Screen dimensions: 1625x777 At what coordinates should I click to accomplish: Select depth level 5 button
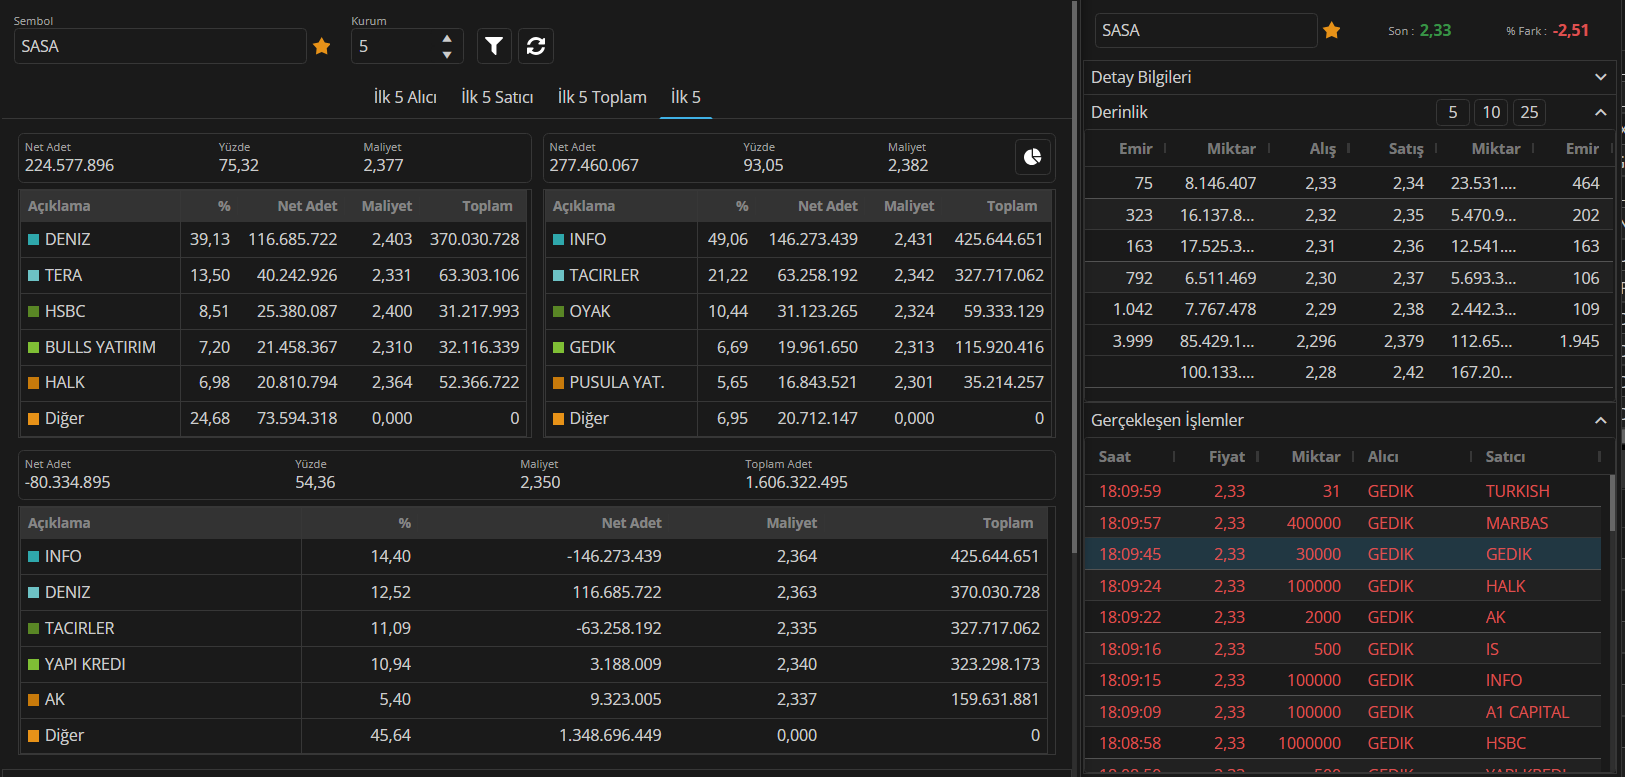click(1453, 112)
